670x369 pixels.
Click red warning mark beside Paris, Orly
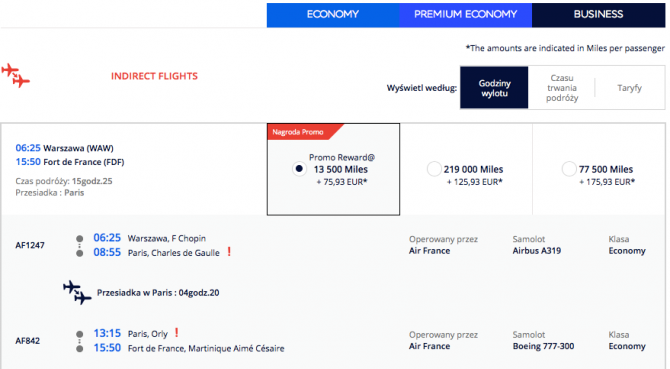click(176, 332)
